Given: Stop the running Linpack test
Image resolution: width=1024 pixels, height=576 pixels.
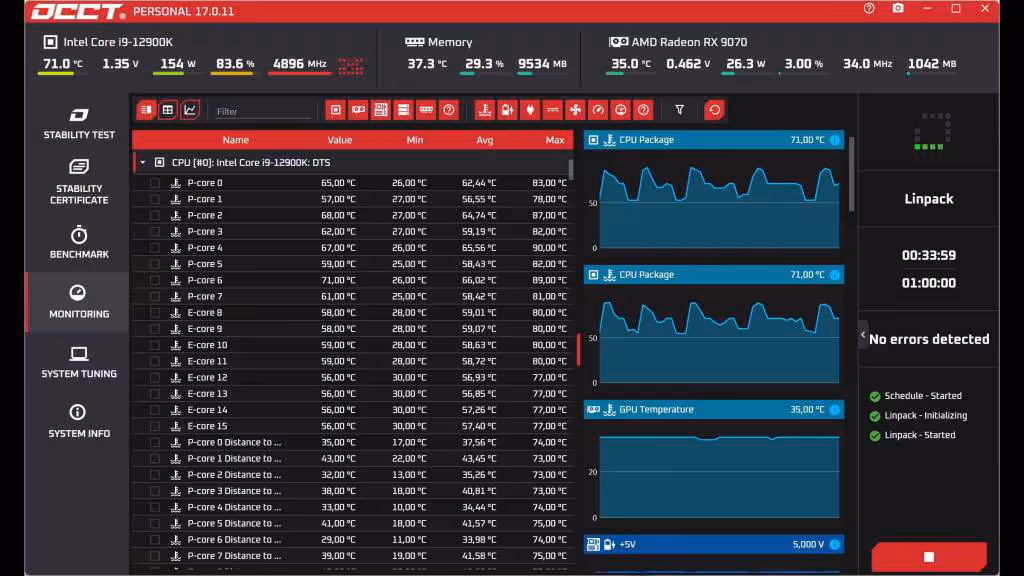Looking at the screenshot, I should 929,557.
